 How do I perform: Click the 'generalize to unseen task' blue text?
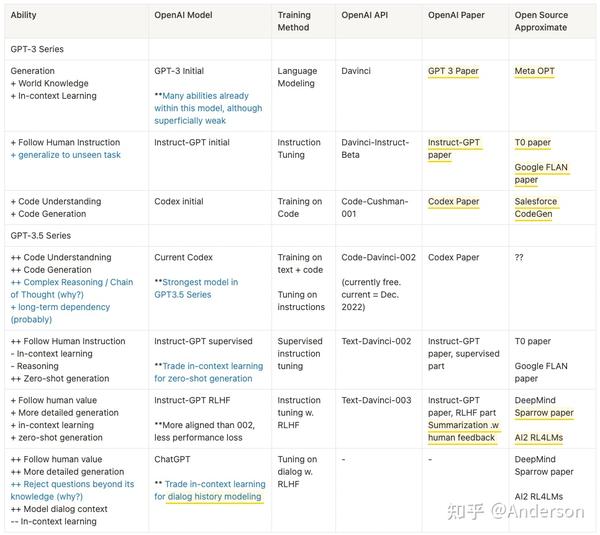coord(65,155)
